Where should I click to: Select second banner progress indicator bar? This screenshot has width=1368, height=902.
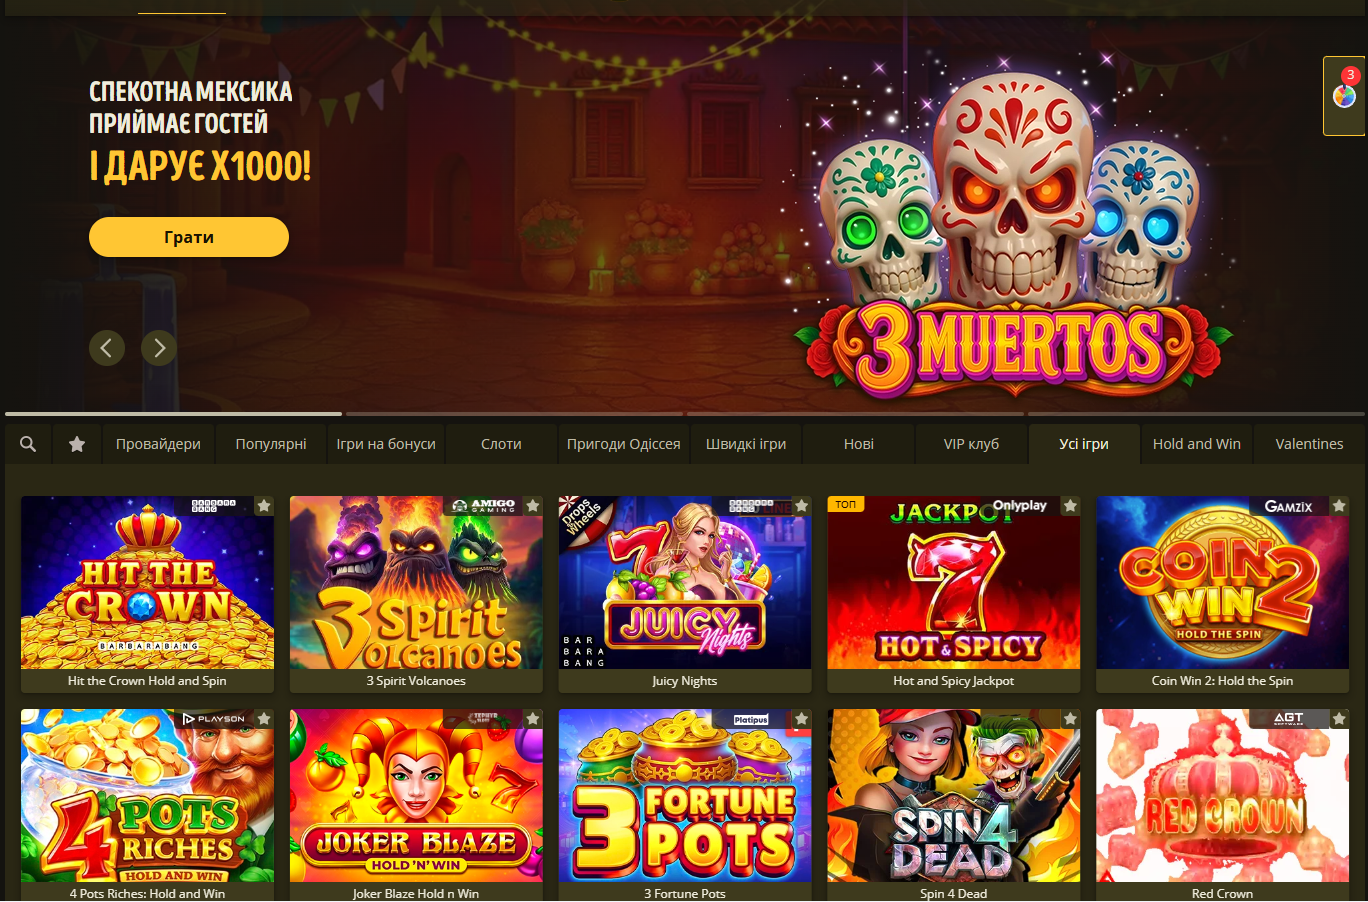point(515,413)
